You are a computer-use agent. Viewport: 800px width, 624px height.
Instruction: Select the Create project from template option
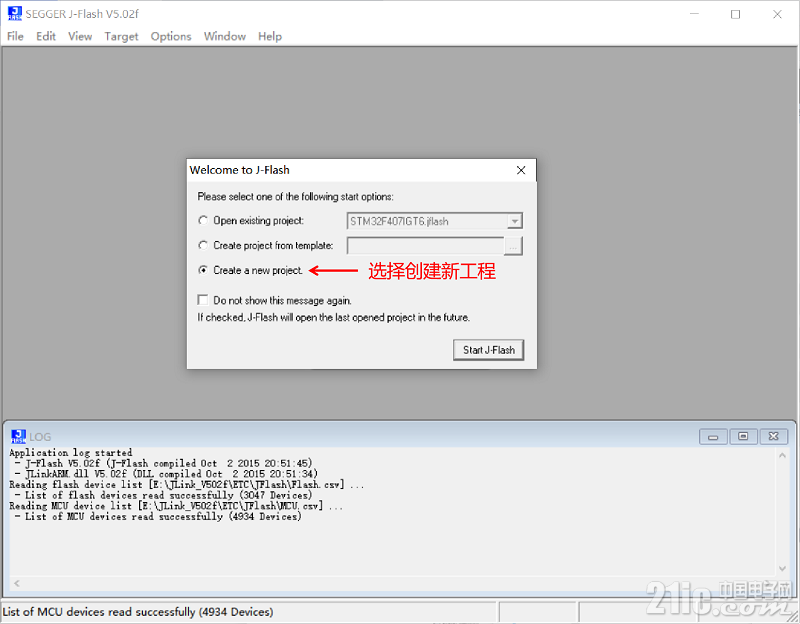(203, 245)
